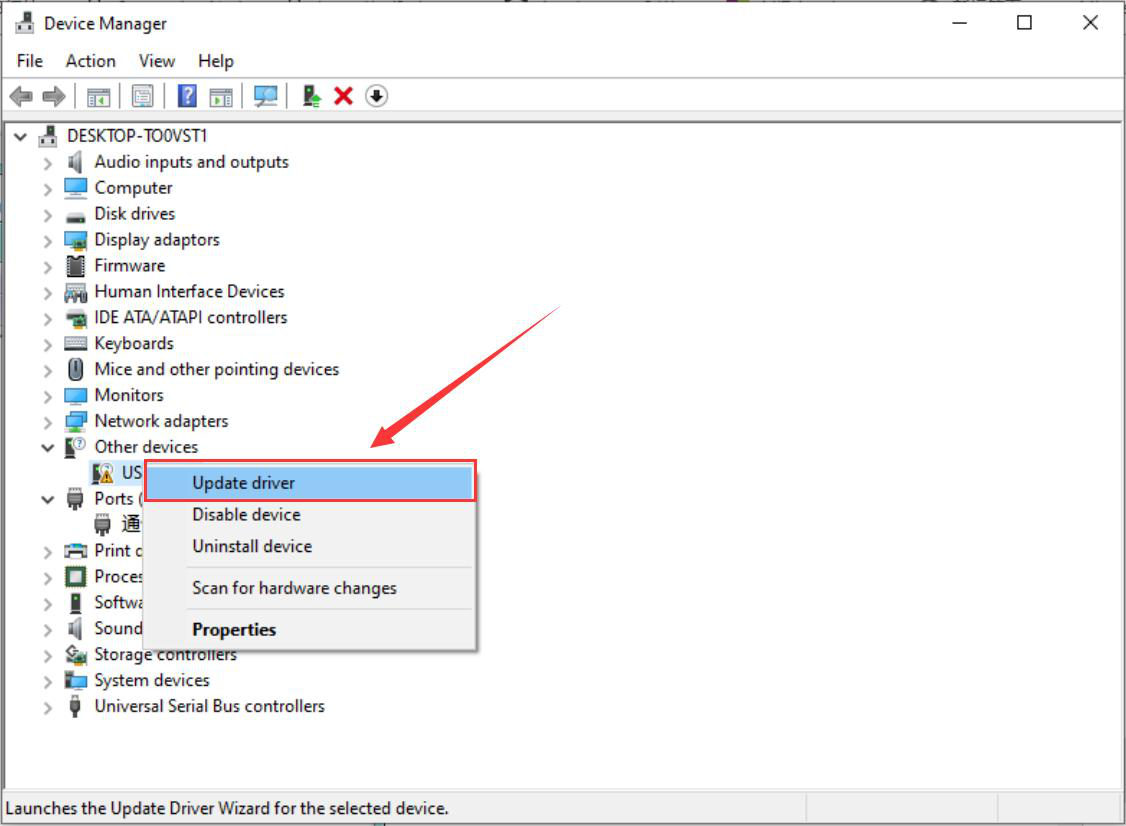The image size is (1126, 826).
Task: Select the Human Interface Devices label
Action: (x=190, y=292)
